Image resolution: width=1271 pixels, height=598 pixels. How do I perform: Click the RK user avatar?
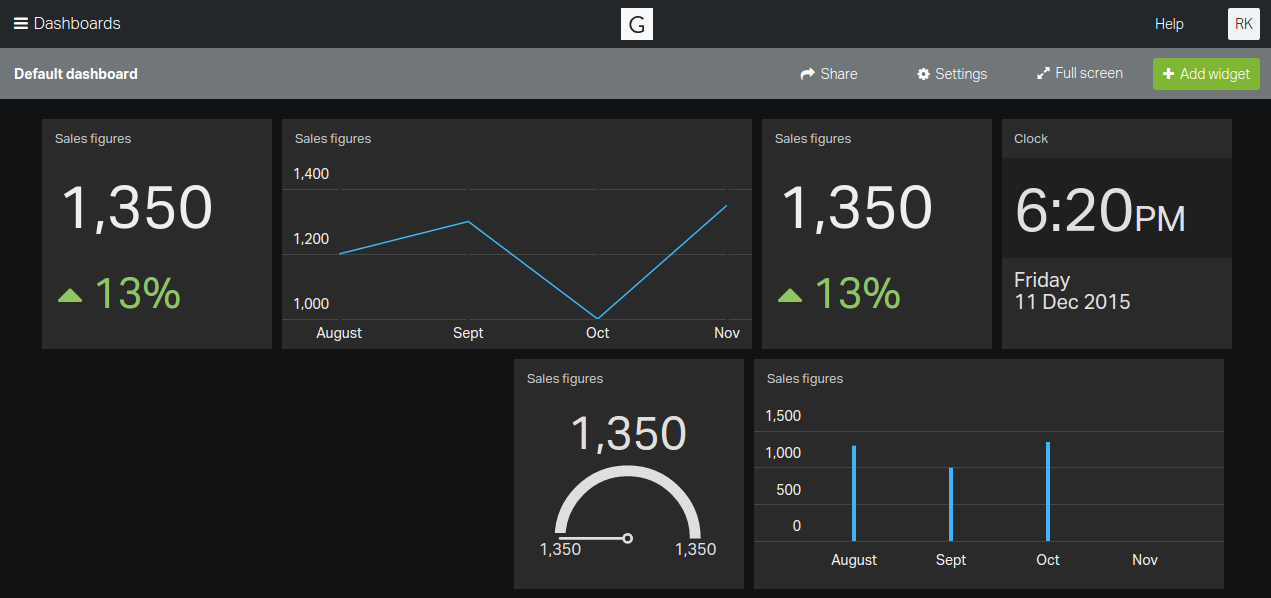pos(1243,23)
